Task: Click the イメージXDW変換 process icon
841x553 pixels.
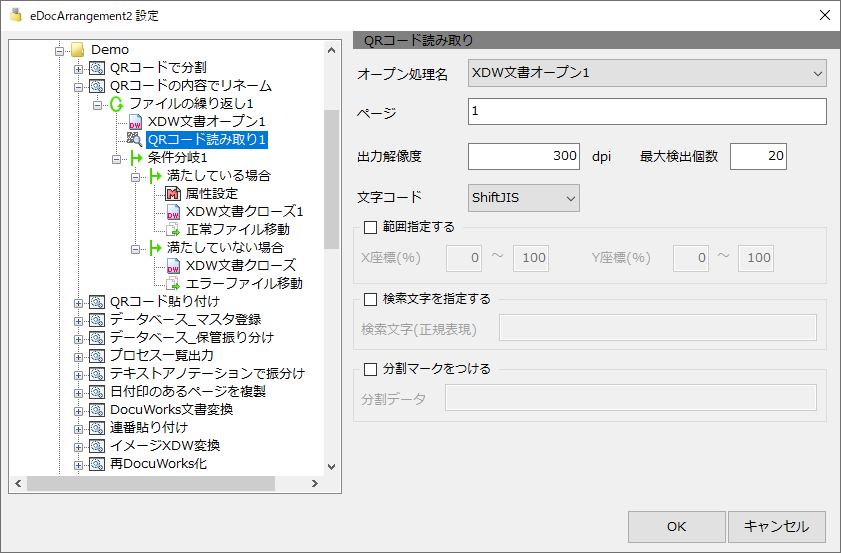Action: 97,446
